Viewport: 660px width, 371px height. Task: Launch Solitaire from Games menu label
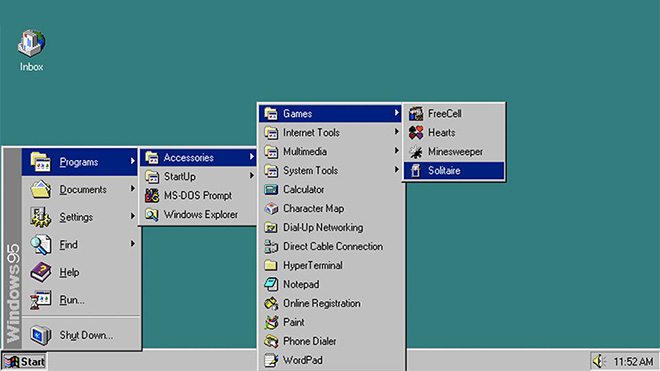[444, 171]
